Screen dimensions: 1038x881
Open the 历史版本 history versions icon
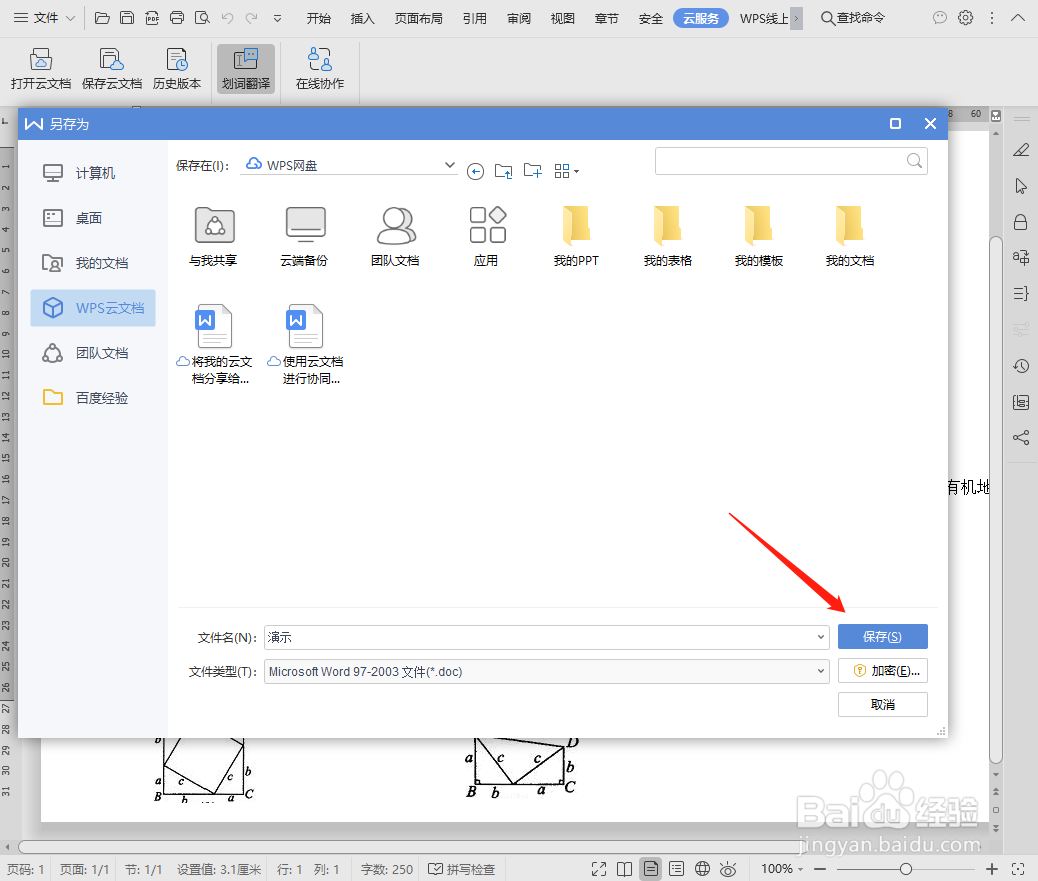[x=177, y=68]
